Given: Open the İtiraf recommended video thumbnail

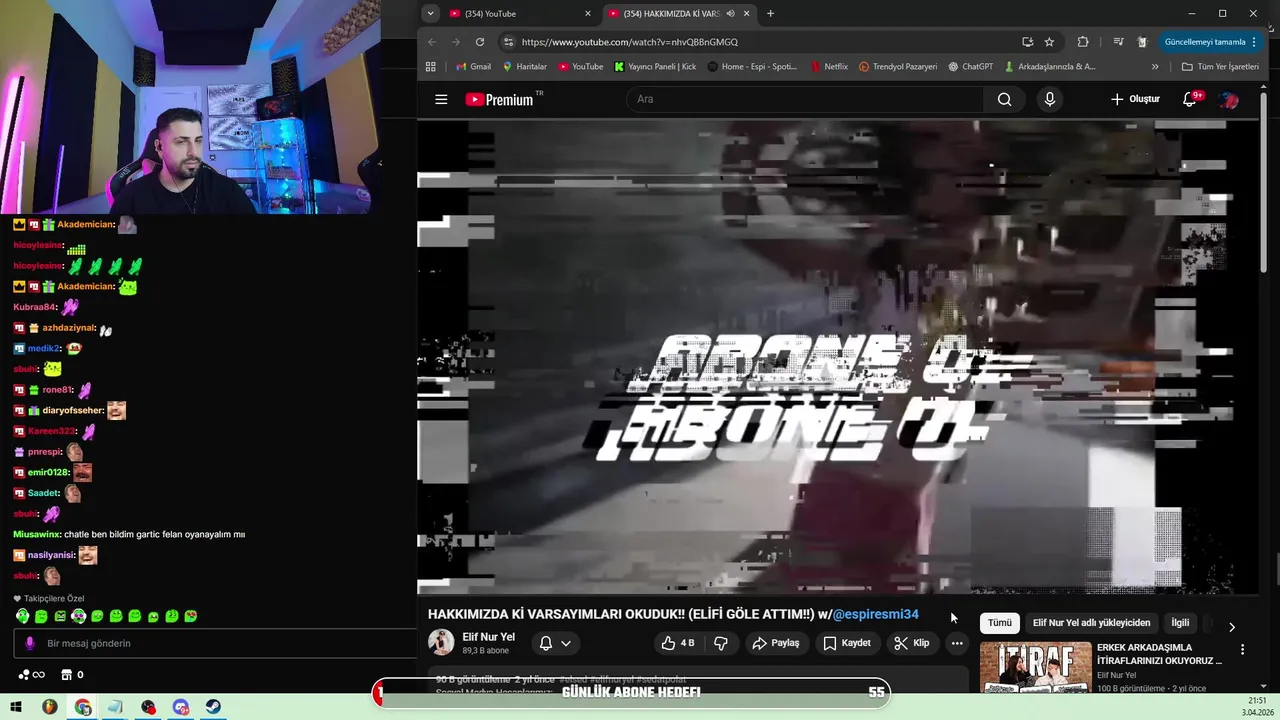Looking at the screenshot, I should click(1035, 668).
